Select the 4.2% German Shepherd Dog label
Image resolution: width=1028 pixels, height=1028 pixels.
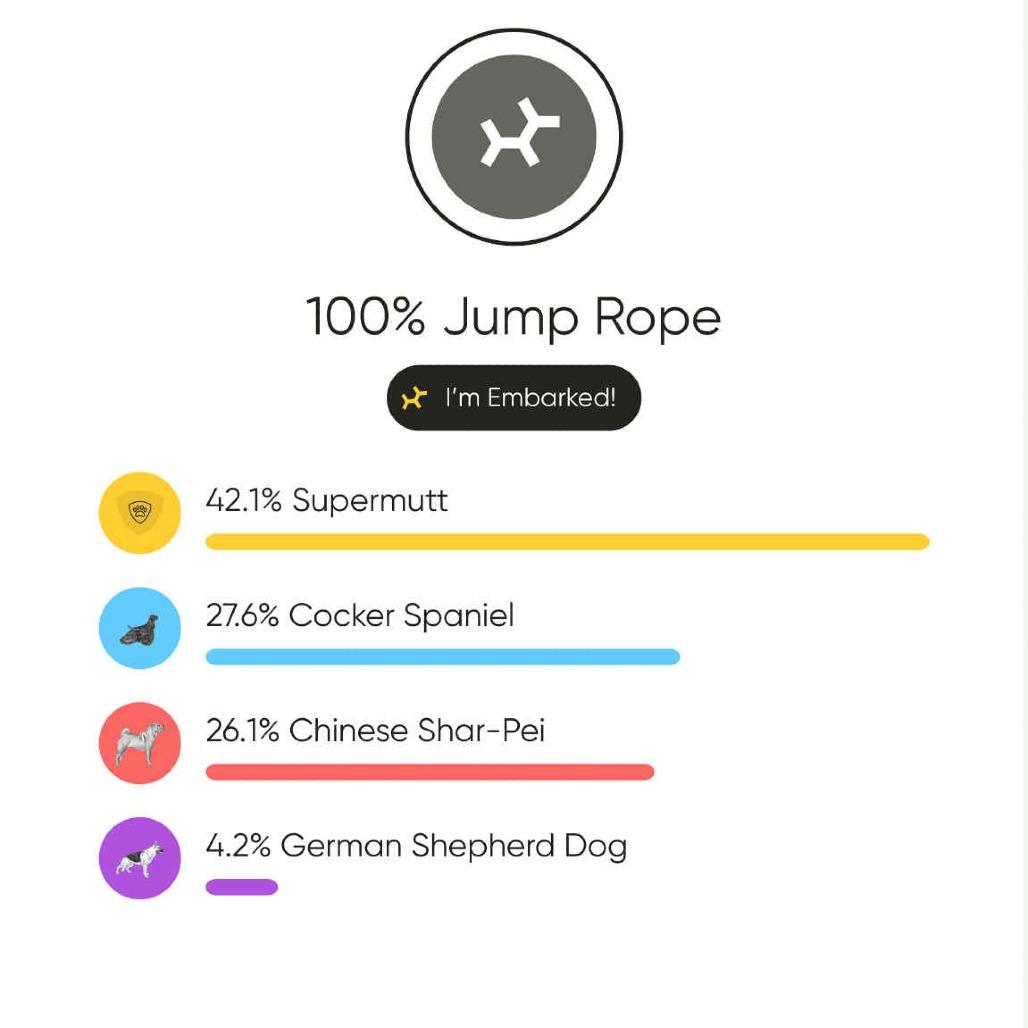(416, 845)
